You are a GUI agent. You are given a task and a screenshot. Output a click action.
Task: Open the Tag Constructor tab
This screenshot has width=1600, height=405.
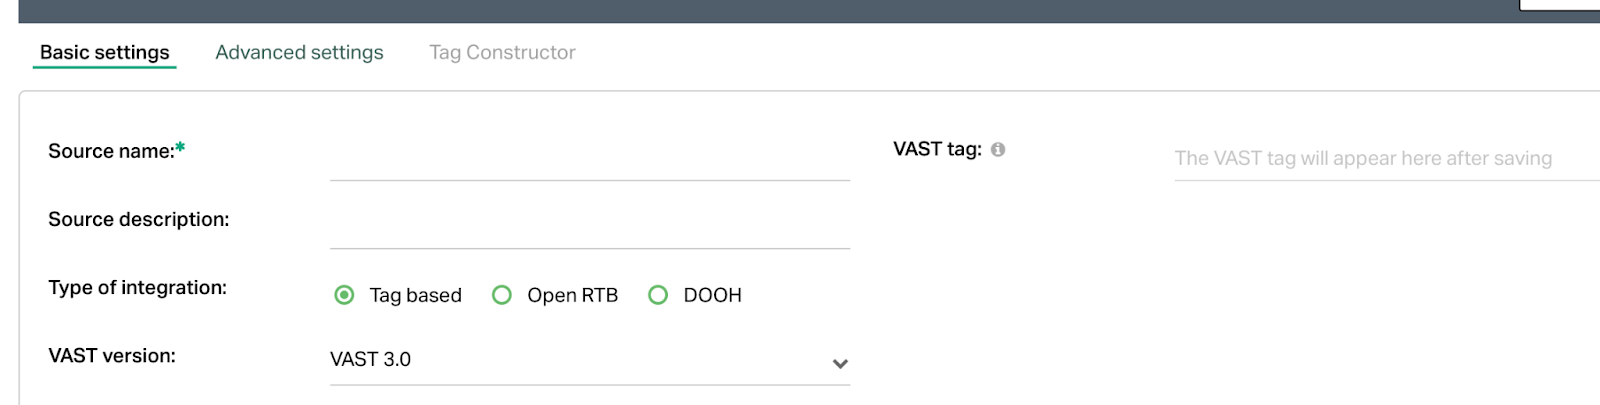tap(502, 52)
